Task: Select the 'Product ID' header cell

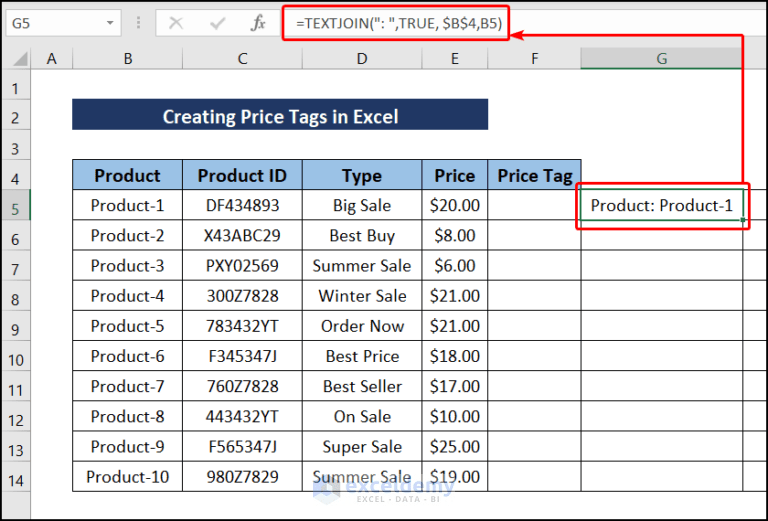Action: click(242, 175)
